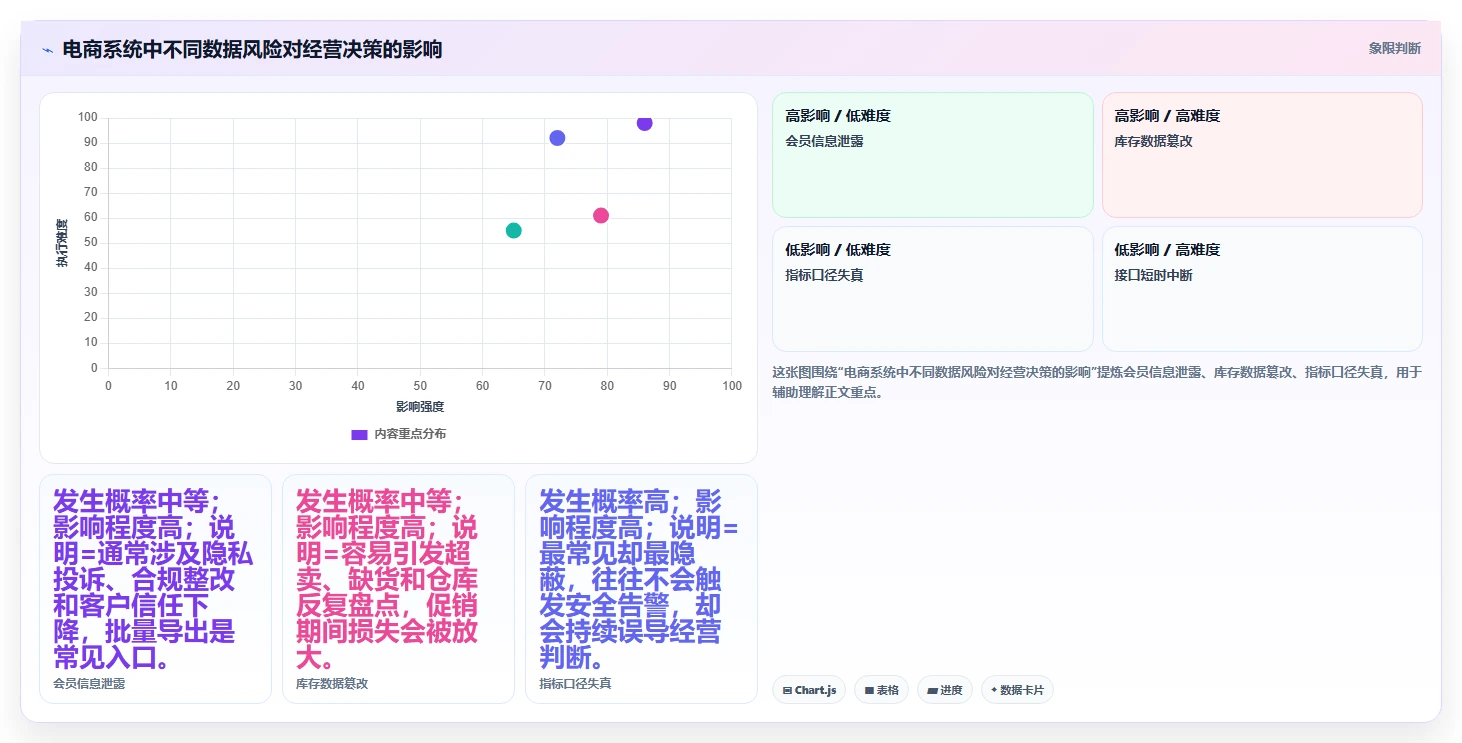Select the 高影响 / 低难度 quadrant card
Screen dimensions: 1462x743
click(x=932, y=155)
